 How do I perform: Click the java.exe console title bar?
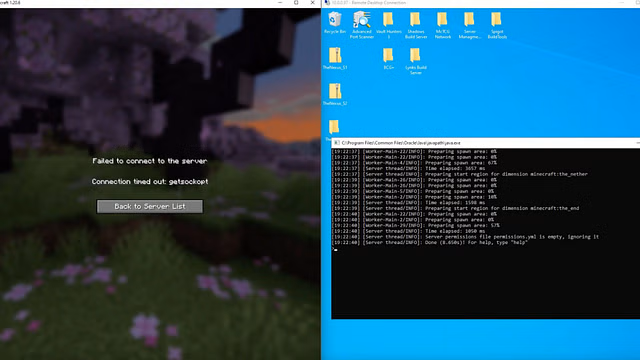click(486, 143)
